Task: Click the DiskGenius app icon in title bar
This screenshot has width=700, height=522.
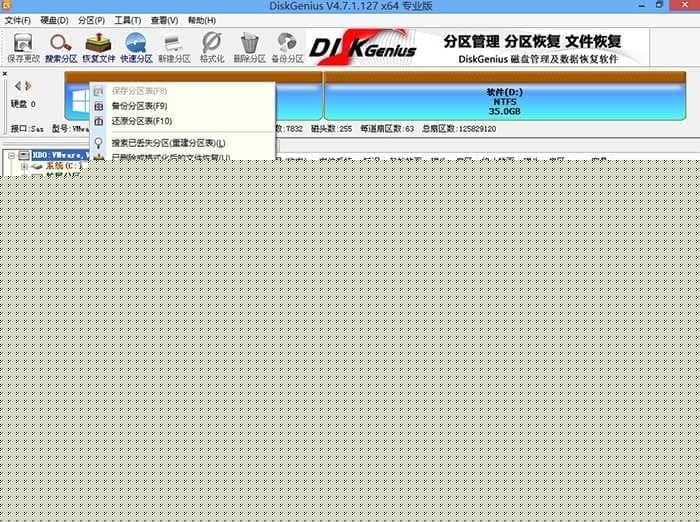Action: [x=5, y=5]
